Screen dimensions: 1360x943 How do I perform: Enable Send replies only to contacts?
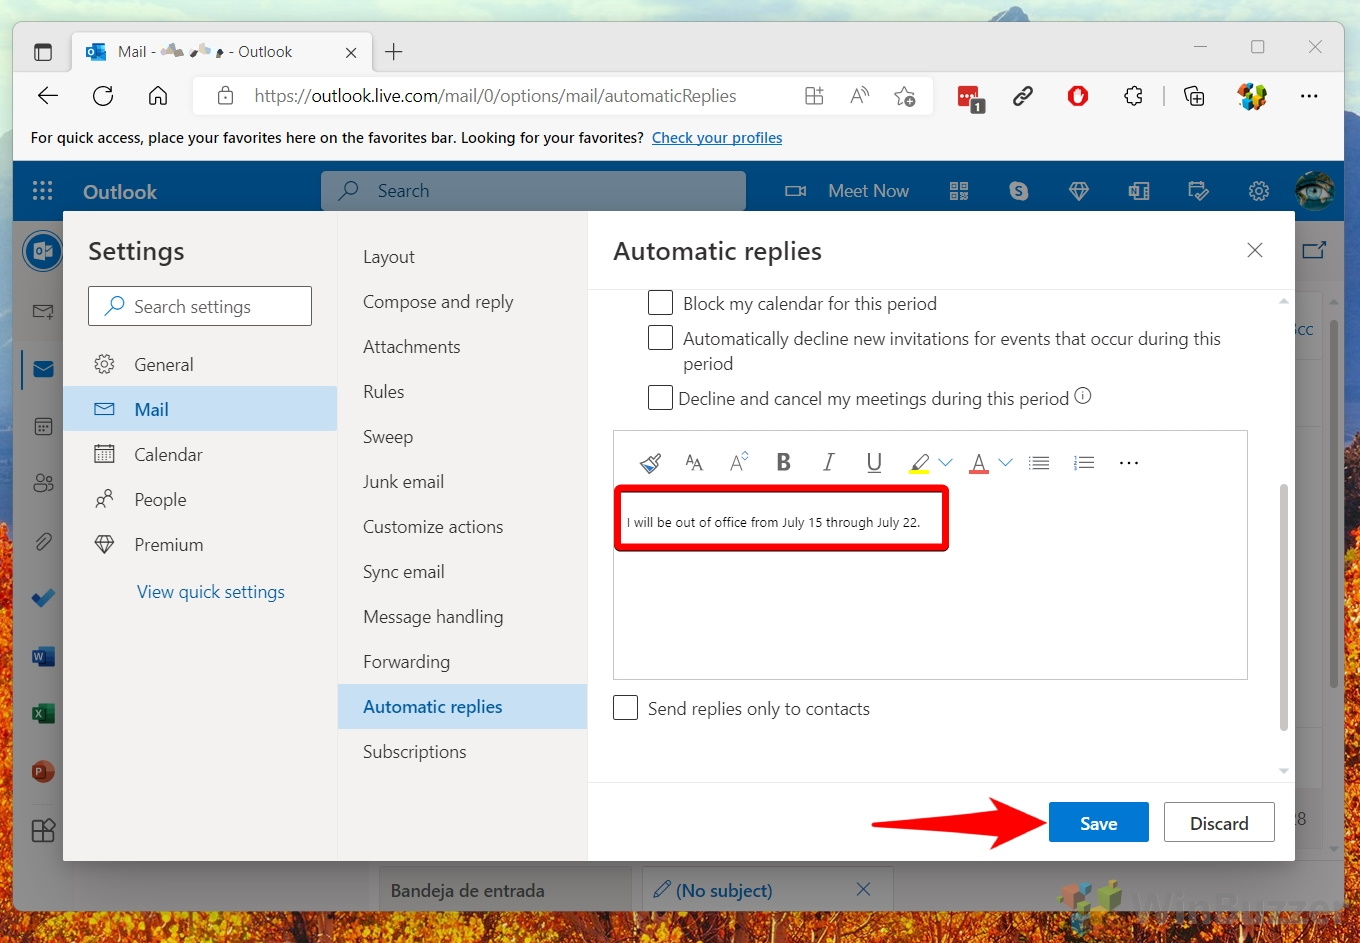(x=625, y=708)
